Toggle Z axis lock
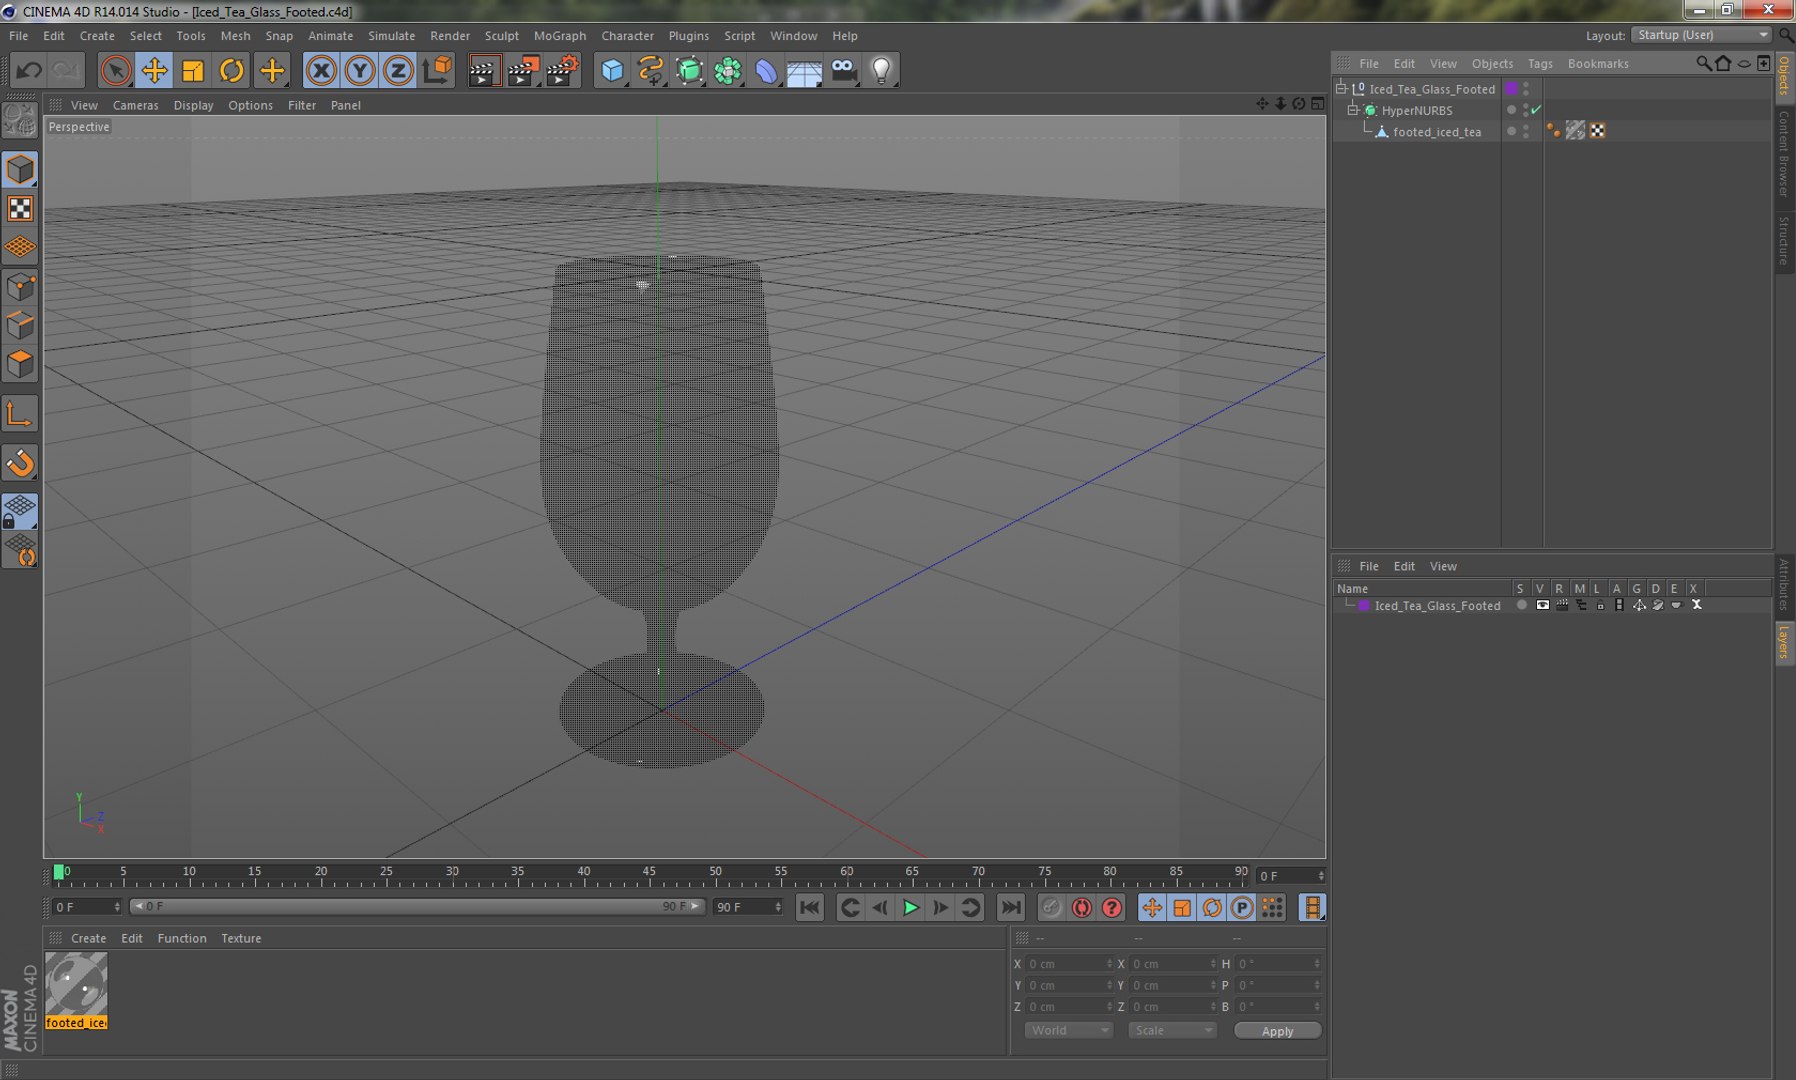The width and height of the screenshot is (1796, 1080). (x=398, y=70)
